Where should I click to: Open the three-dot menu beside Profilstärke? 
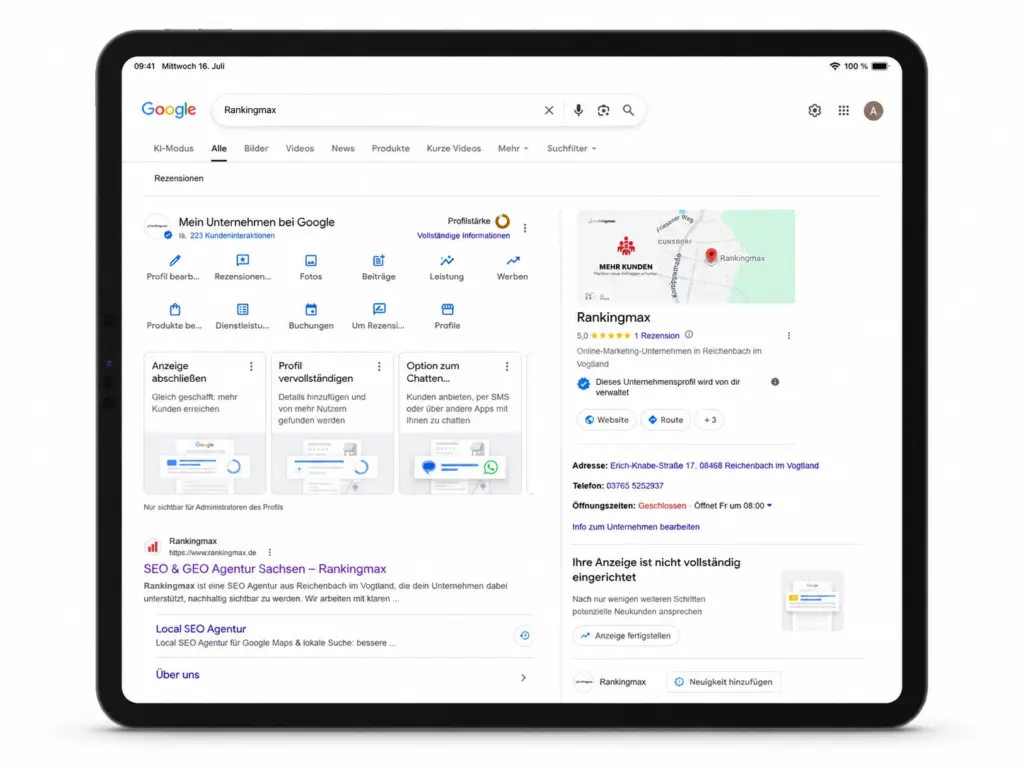[525, 228]
